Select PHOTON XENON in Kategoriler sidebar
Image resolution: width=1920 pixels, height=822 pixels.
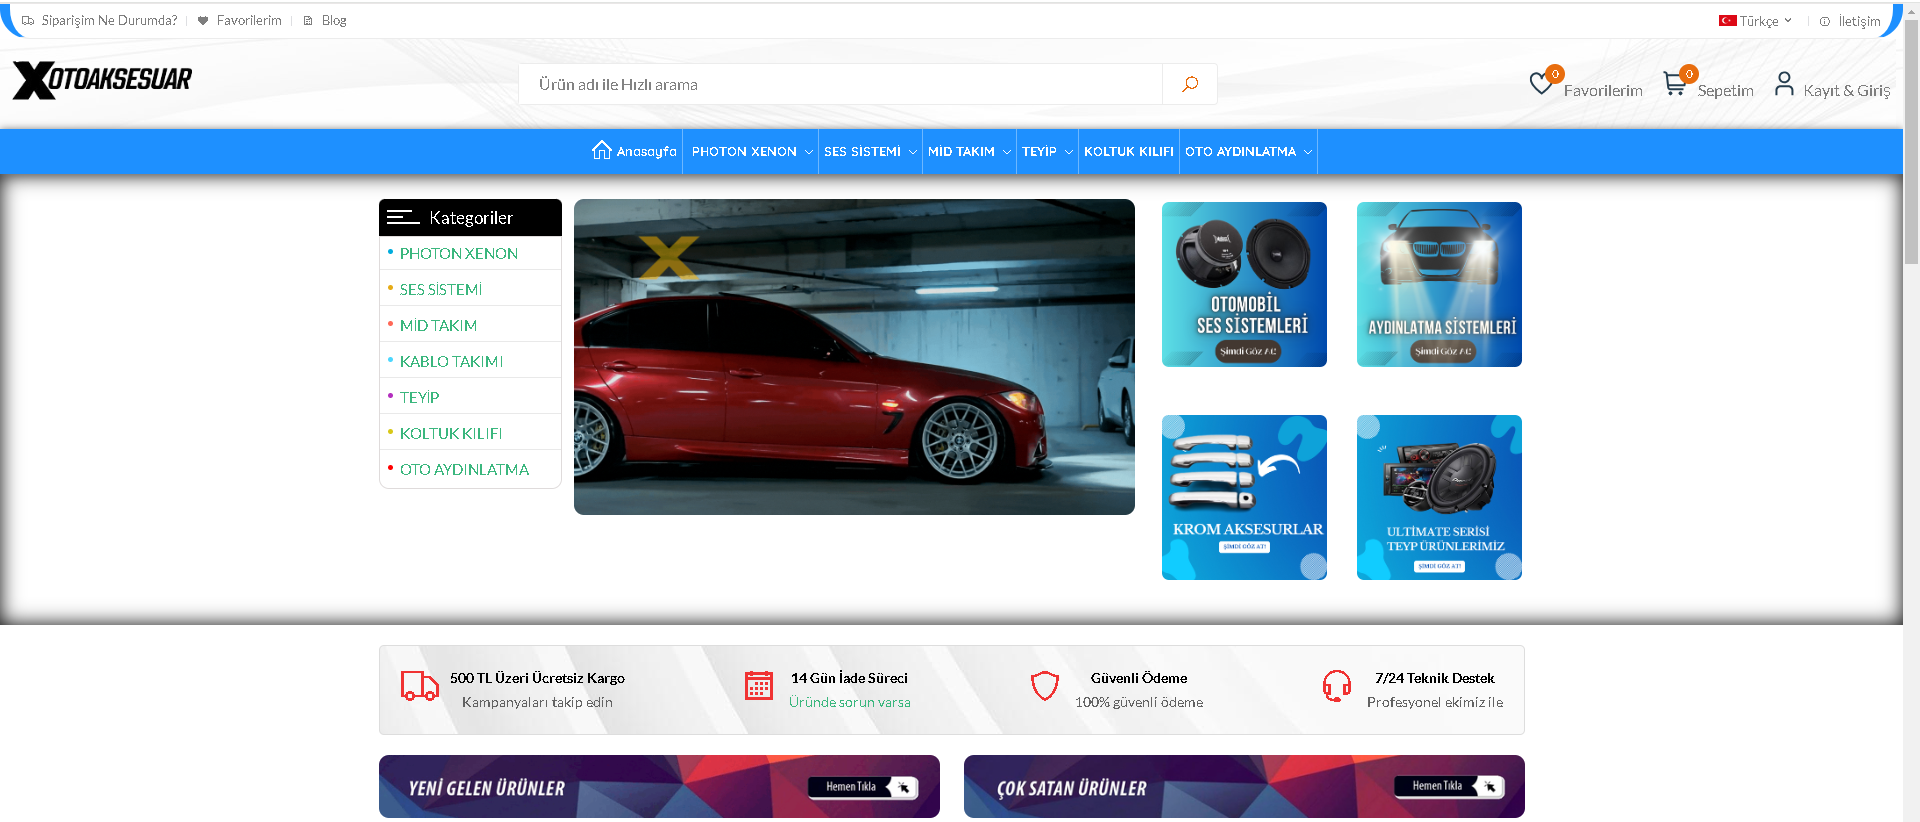459,253
